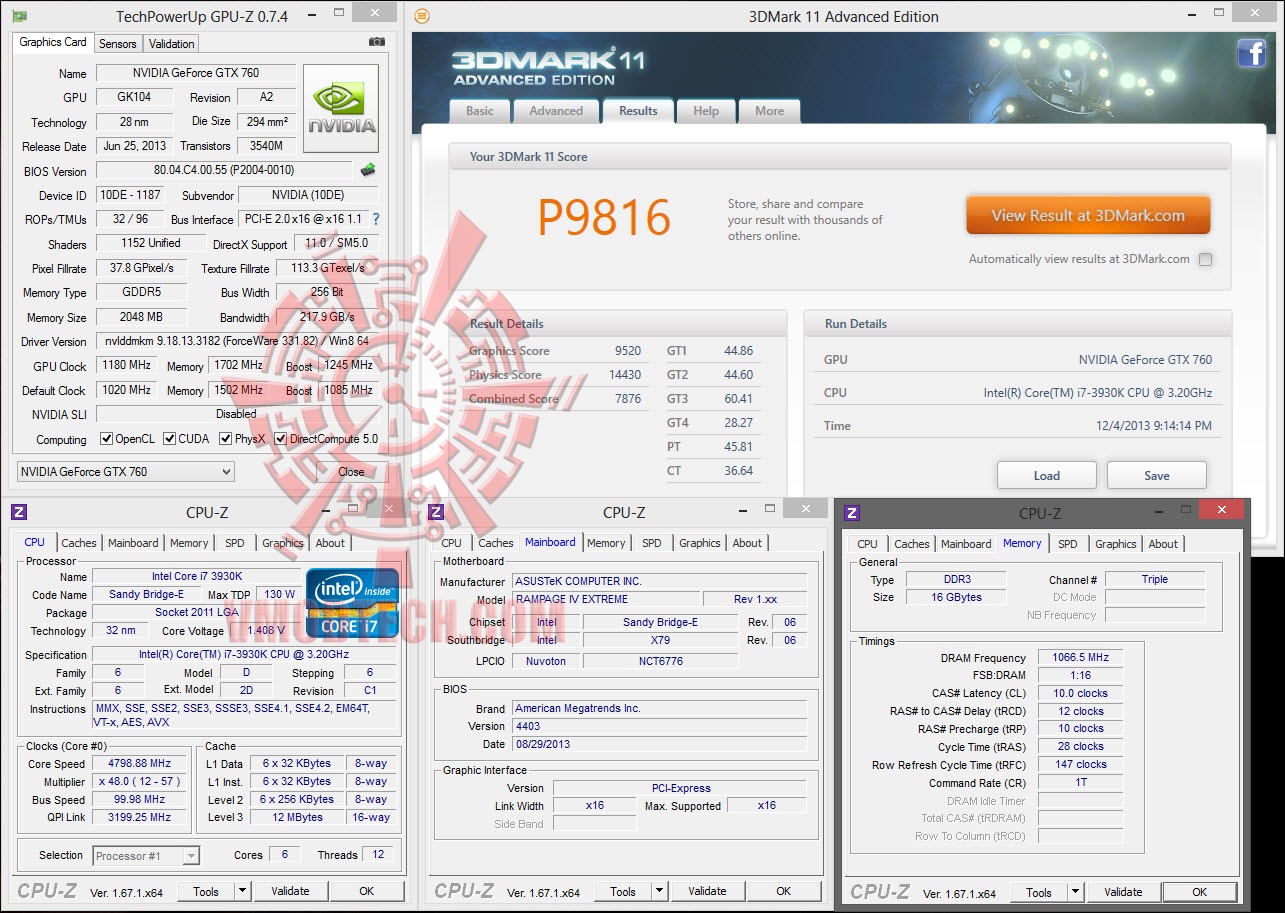Screen dimensions: 1285x913
Task: Click the GPU-Z camera screenshot icon
Action: coord(377,42)
